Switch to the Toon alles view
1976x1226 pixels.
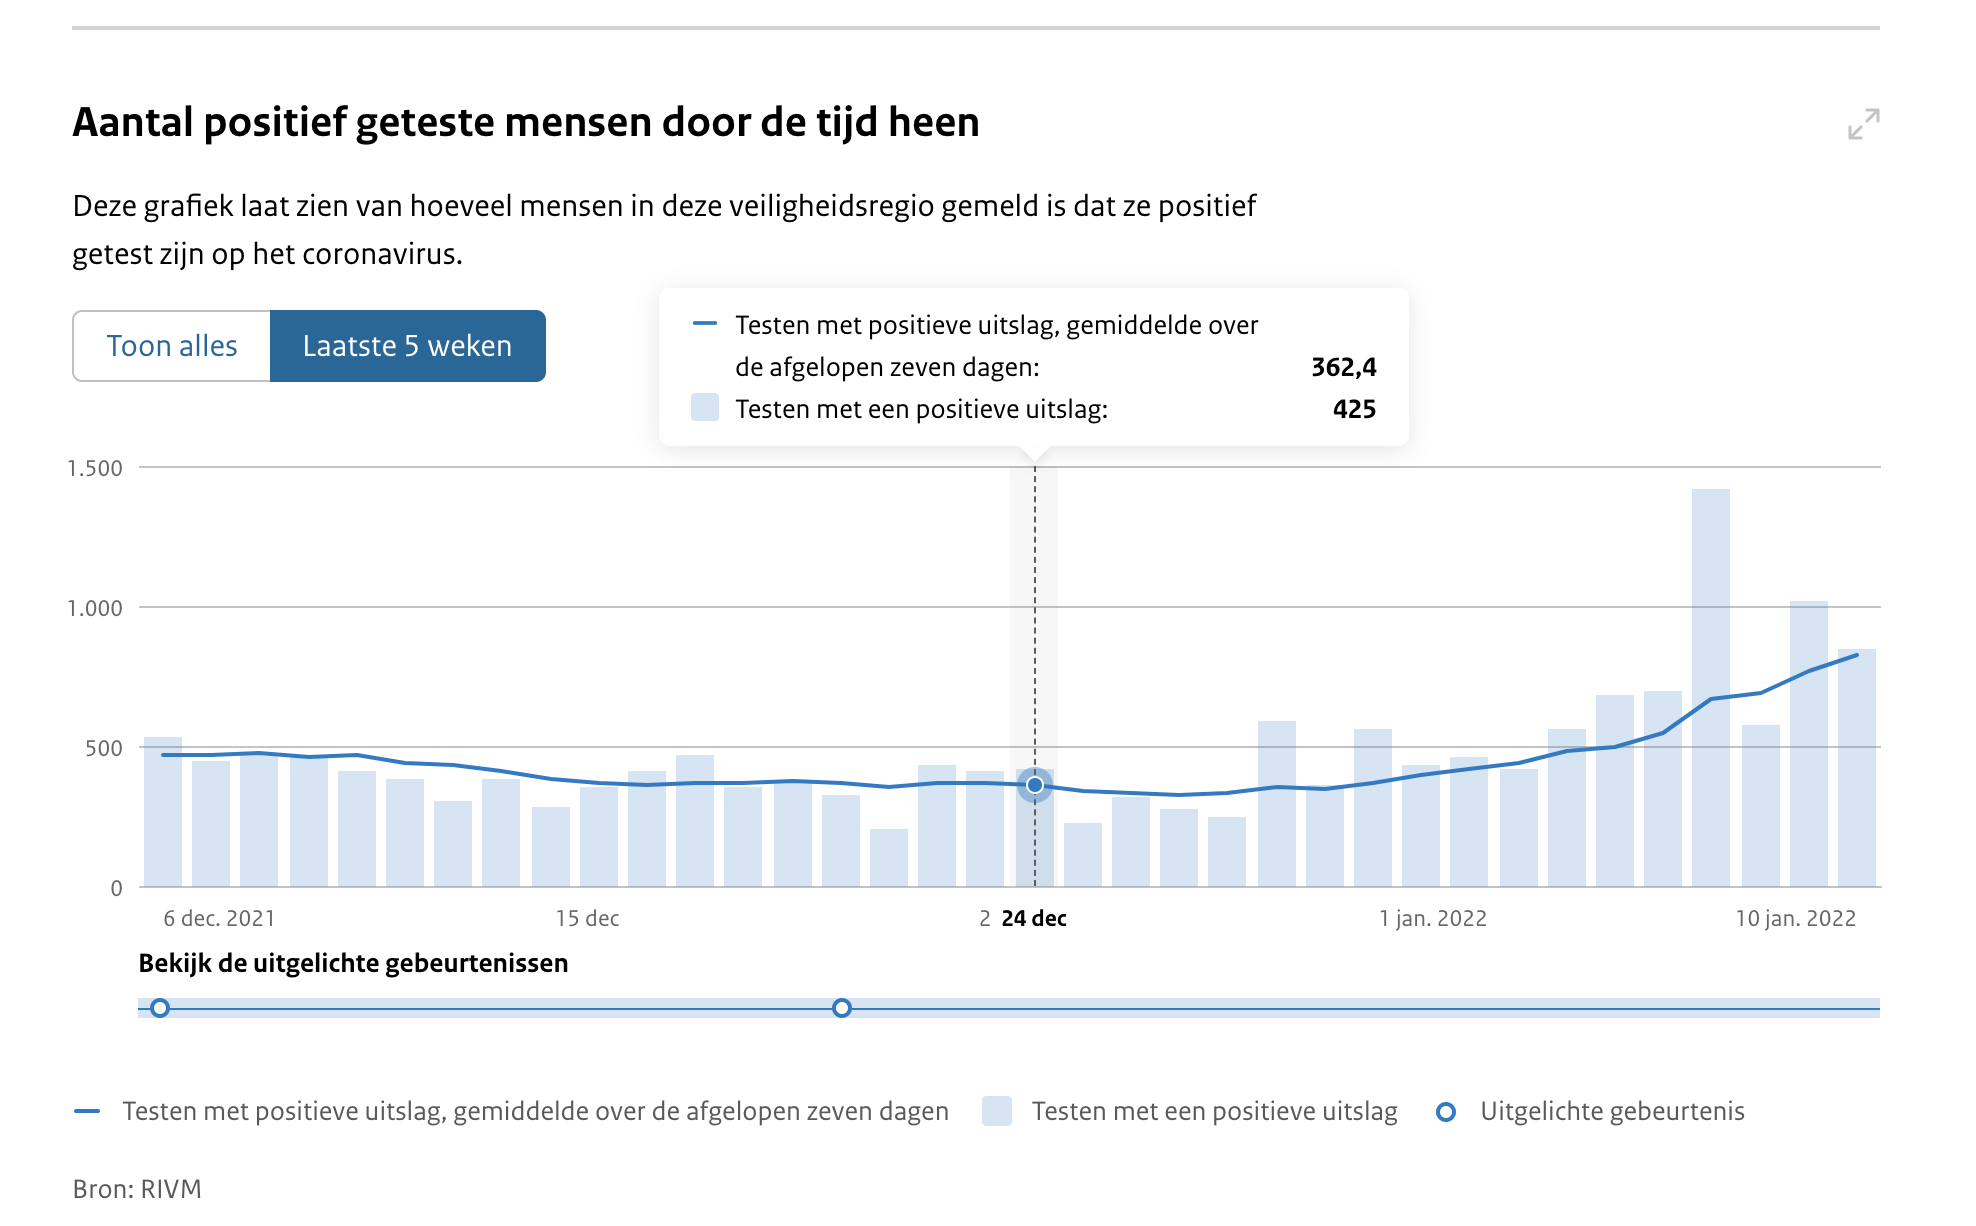[172, 346]
